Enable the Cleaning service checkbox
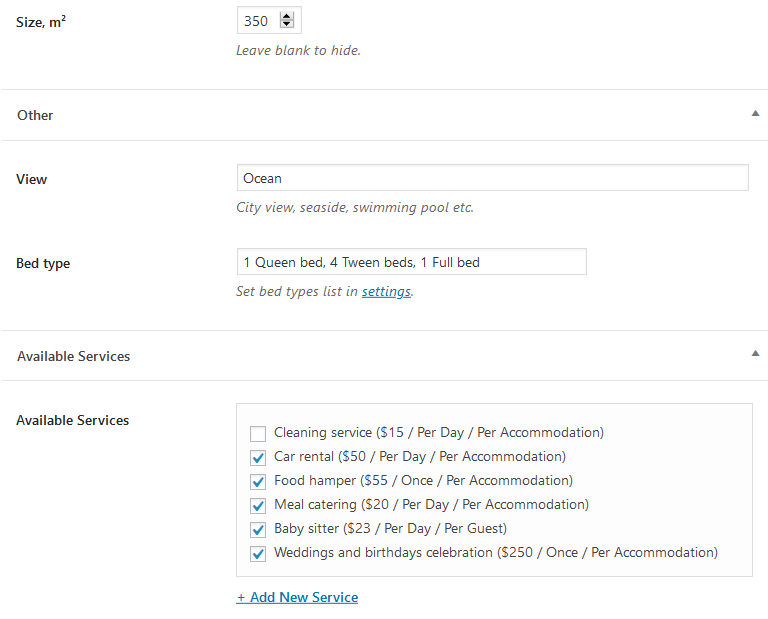 [x=258, y=434]
